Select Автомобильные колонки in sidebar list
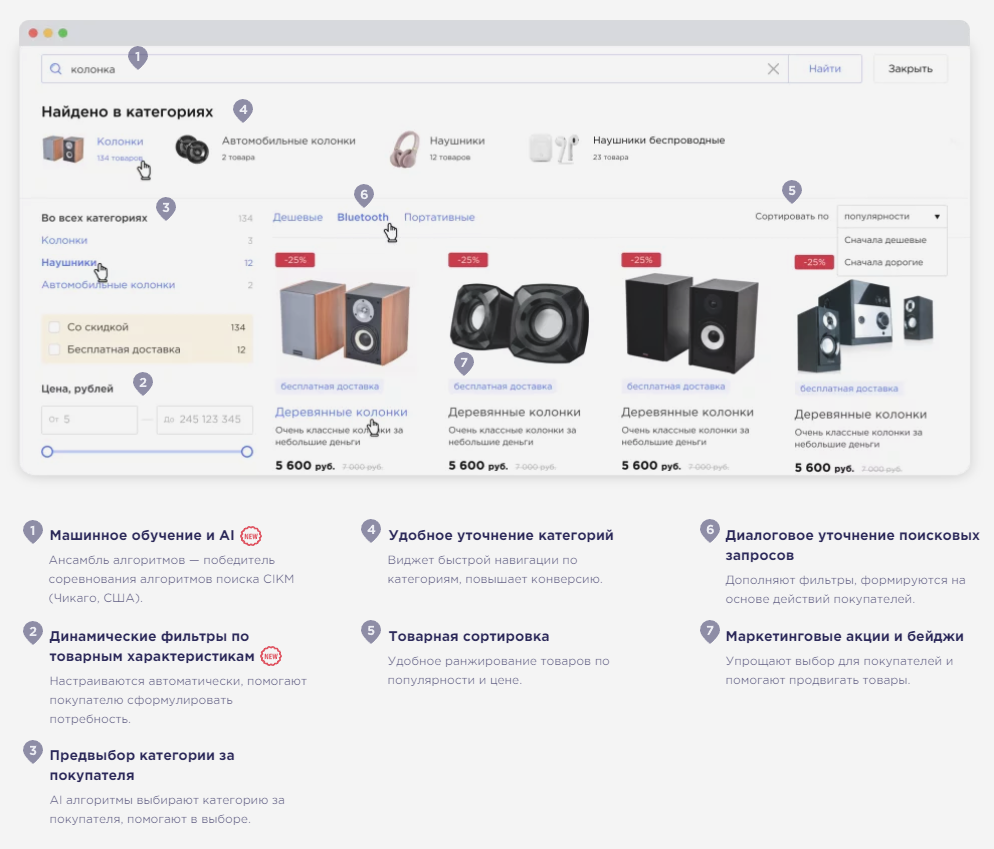 tap(108, 285)
